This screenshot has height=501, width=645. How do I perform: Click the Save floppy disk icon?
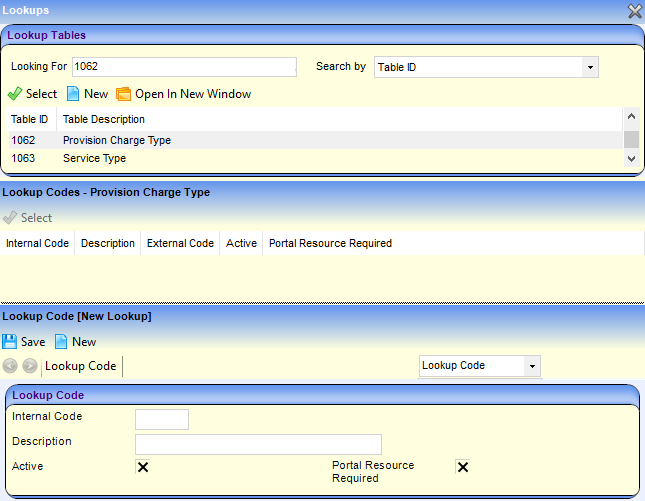click(10, 342)
